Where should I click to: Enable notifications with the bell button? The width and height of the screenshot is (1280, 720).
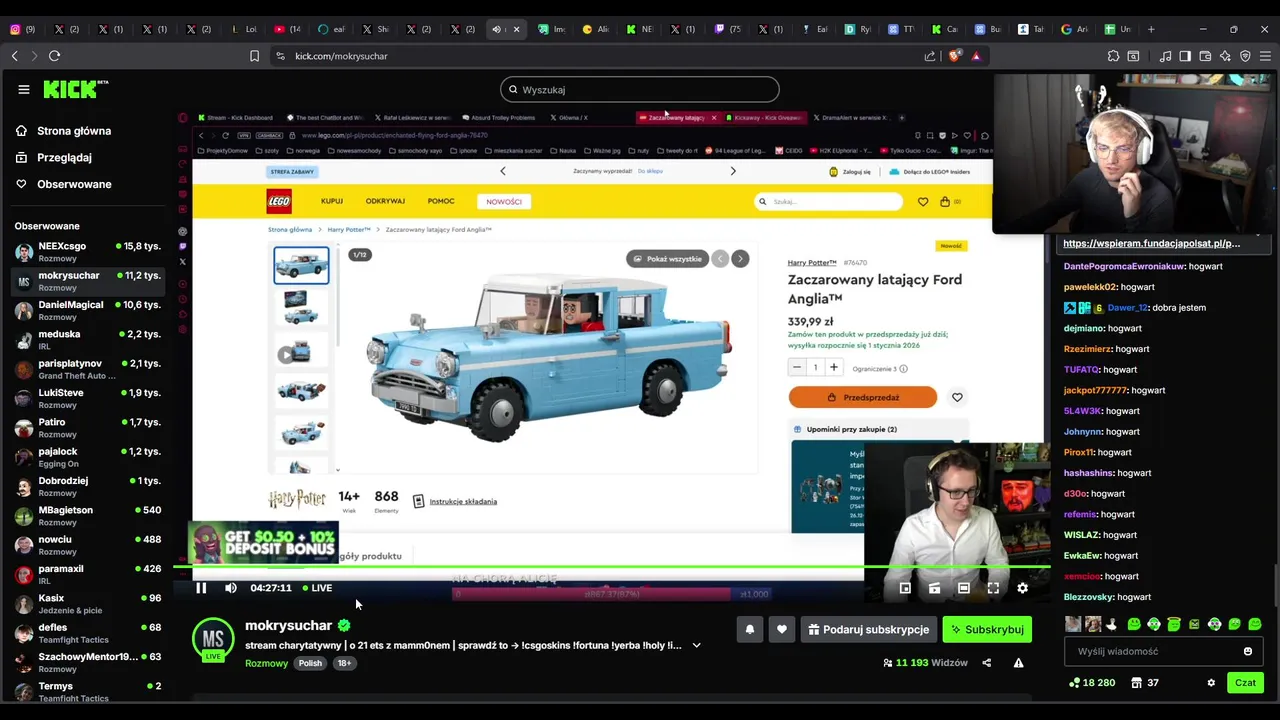point(750,629)
